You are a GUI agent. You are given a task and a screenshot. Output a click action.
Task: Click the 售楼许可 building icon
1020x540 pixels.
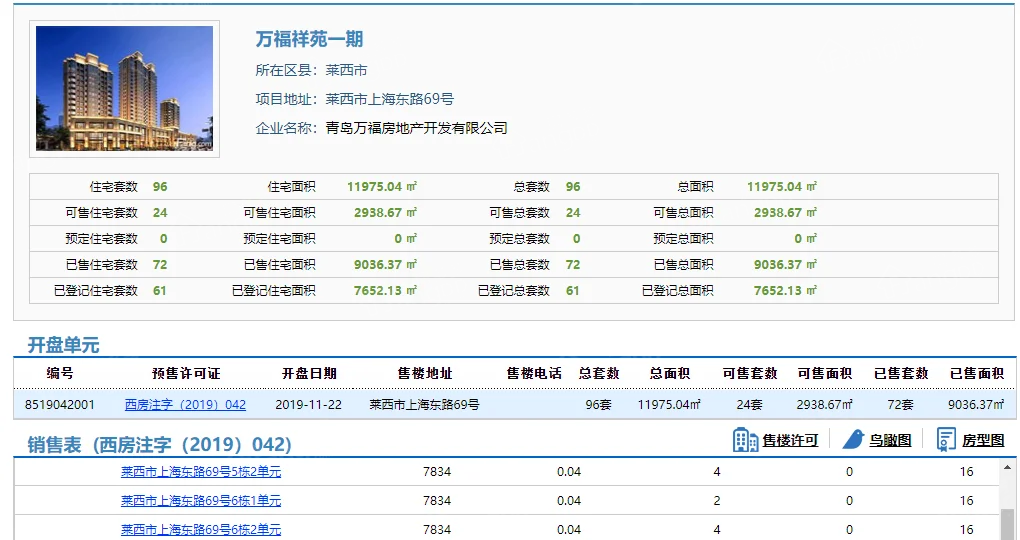tap(745, 440)
